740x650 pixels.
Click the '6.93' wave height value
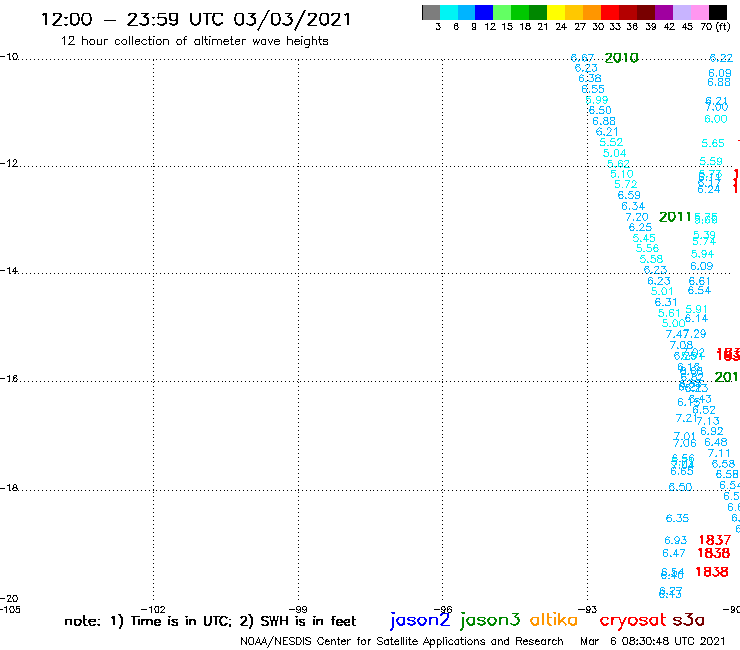675,540
